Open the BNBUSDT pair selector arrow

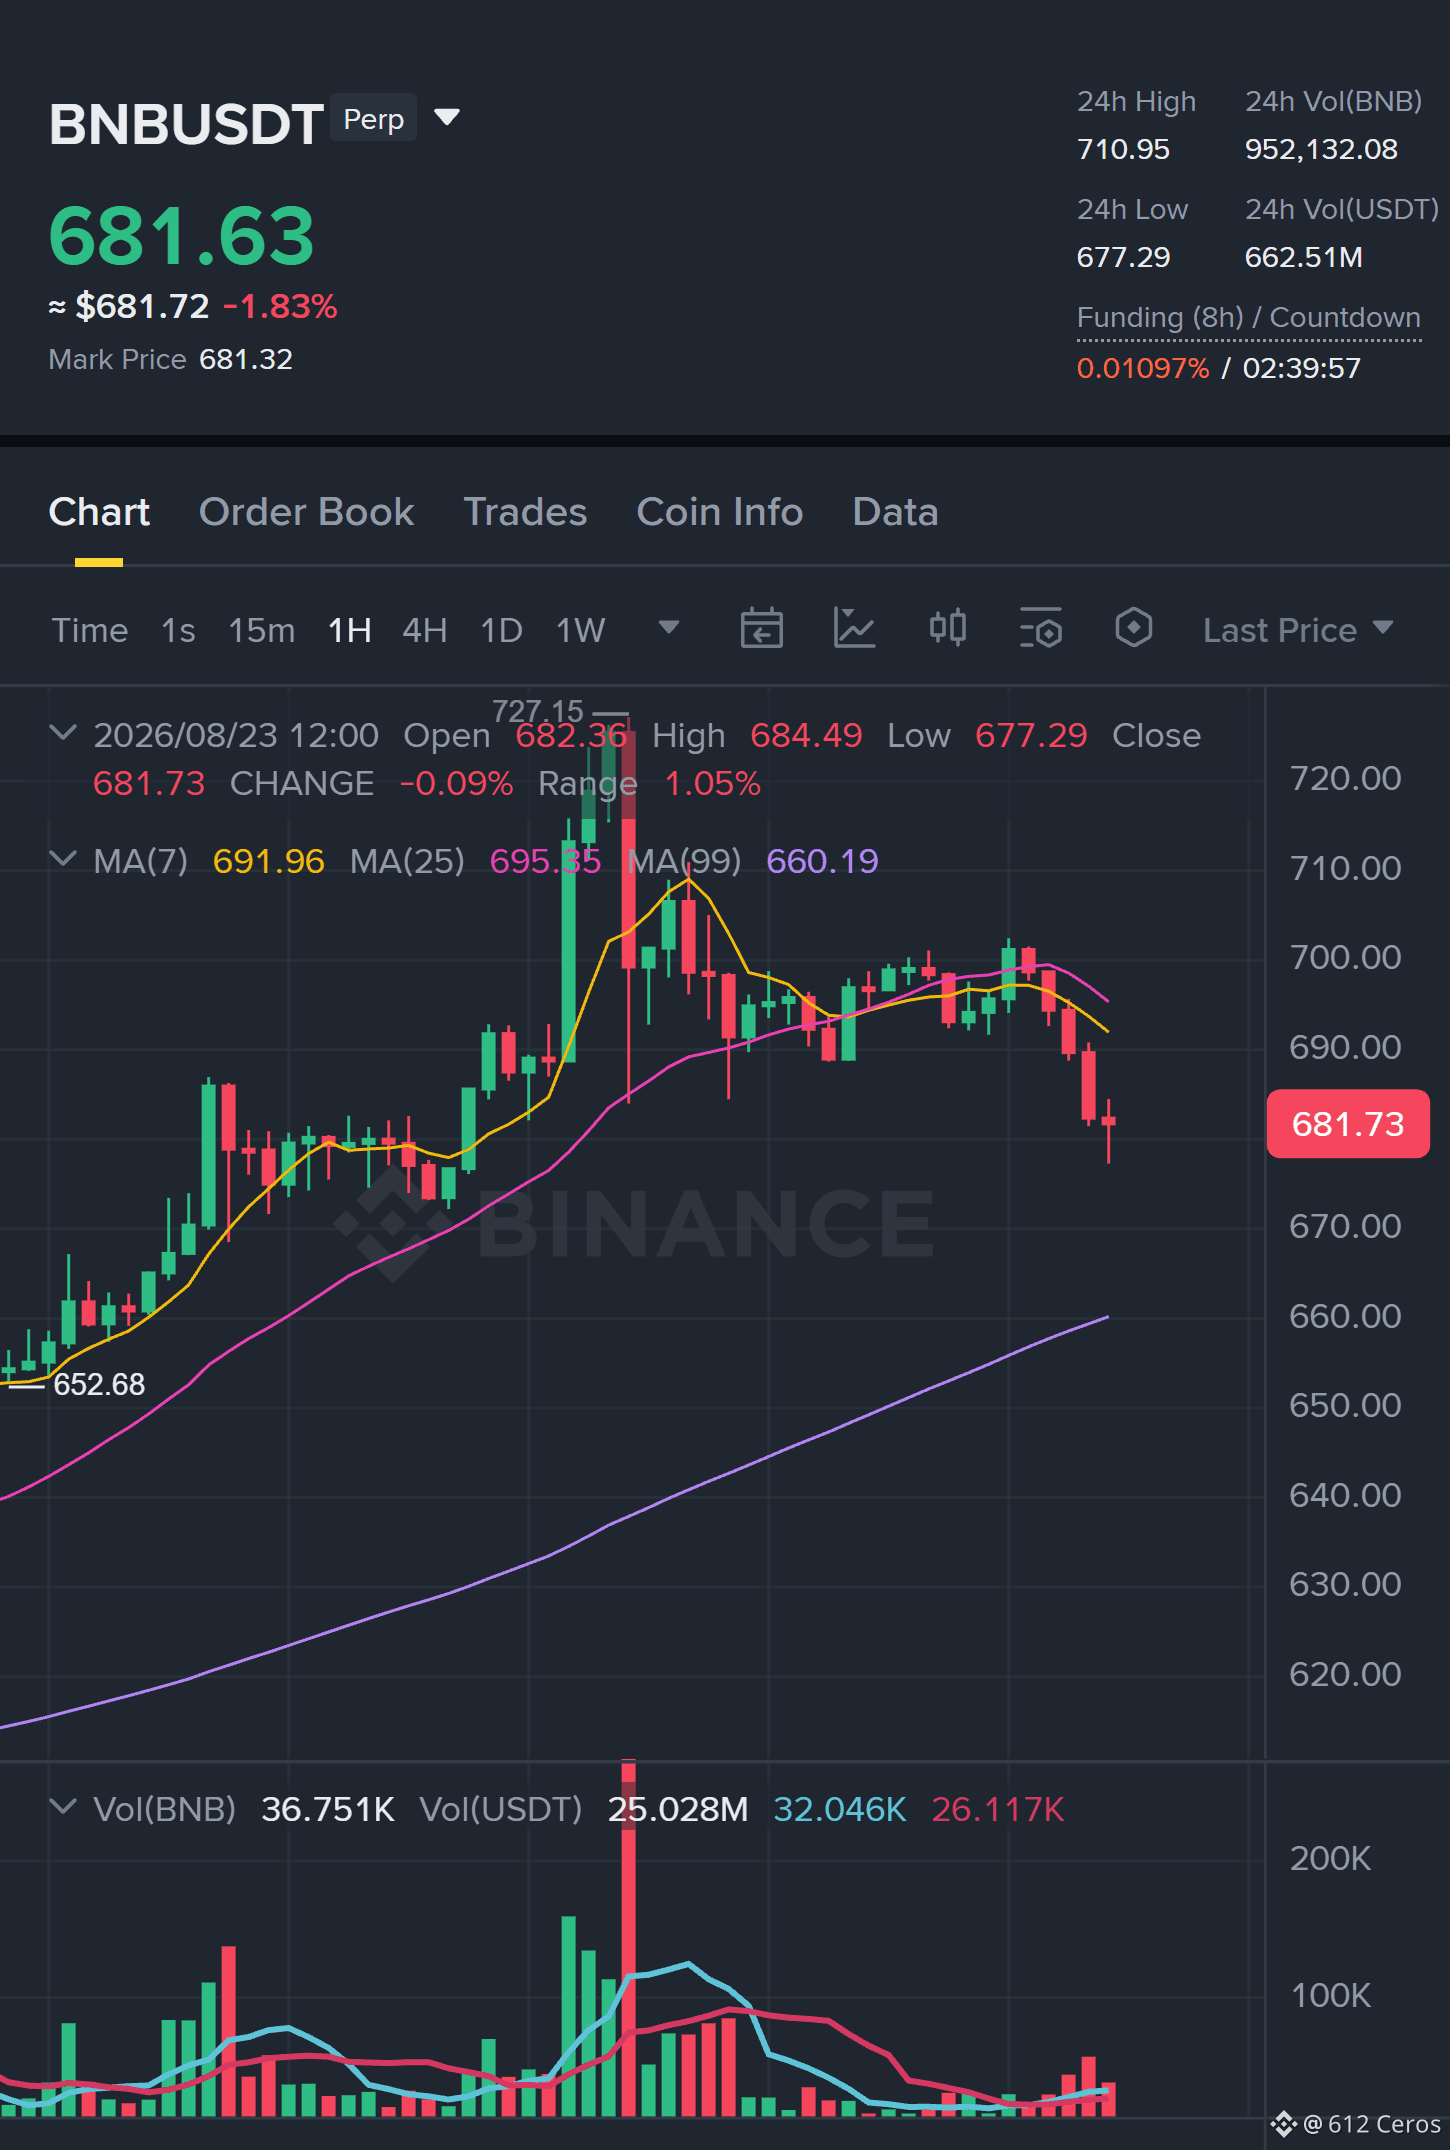[447, 118]
